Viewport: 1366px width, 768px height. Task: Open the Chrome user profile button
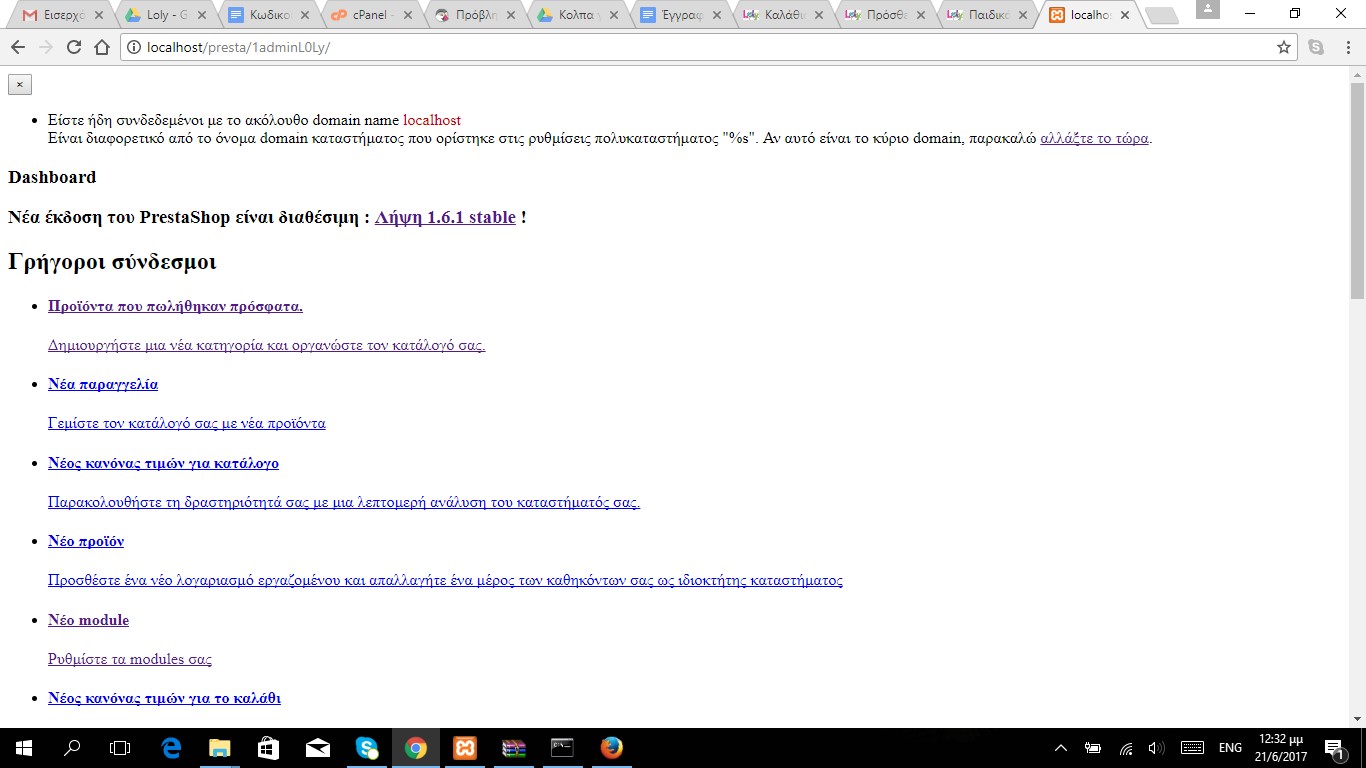(1208, 9)
